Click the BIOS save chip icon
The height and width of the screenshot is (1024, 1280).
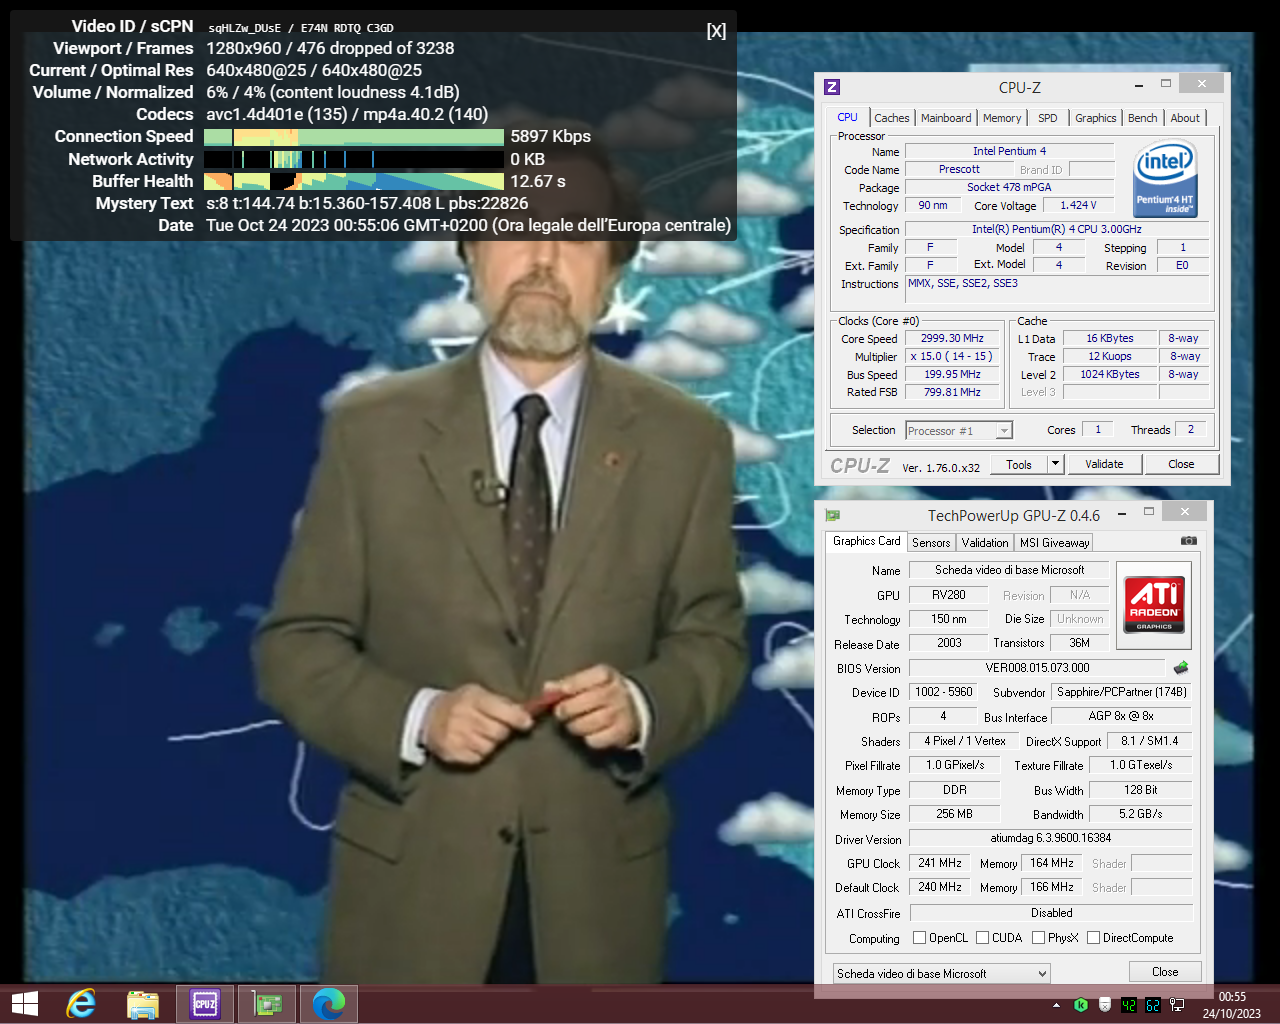click(1181, 668)
